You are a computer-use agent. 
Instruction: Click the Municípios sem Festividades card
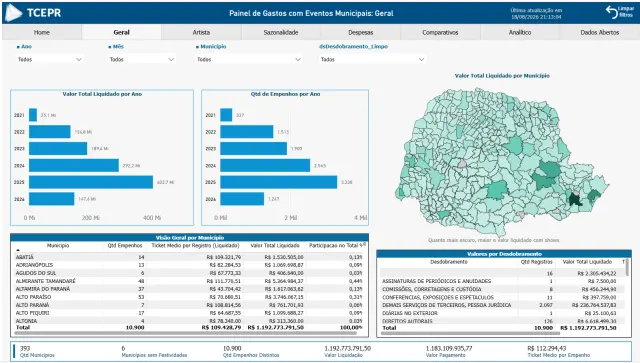click(154, 352)
